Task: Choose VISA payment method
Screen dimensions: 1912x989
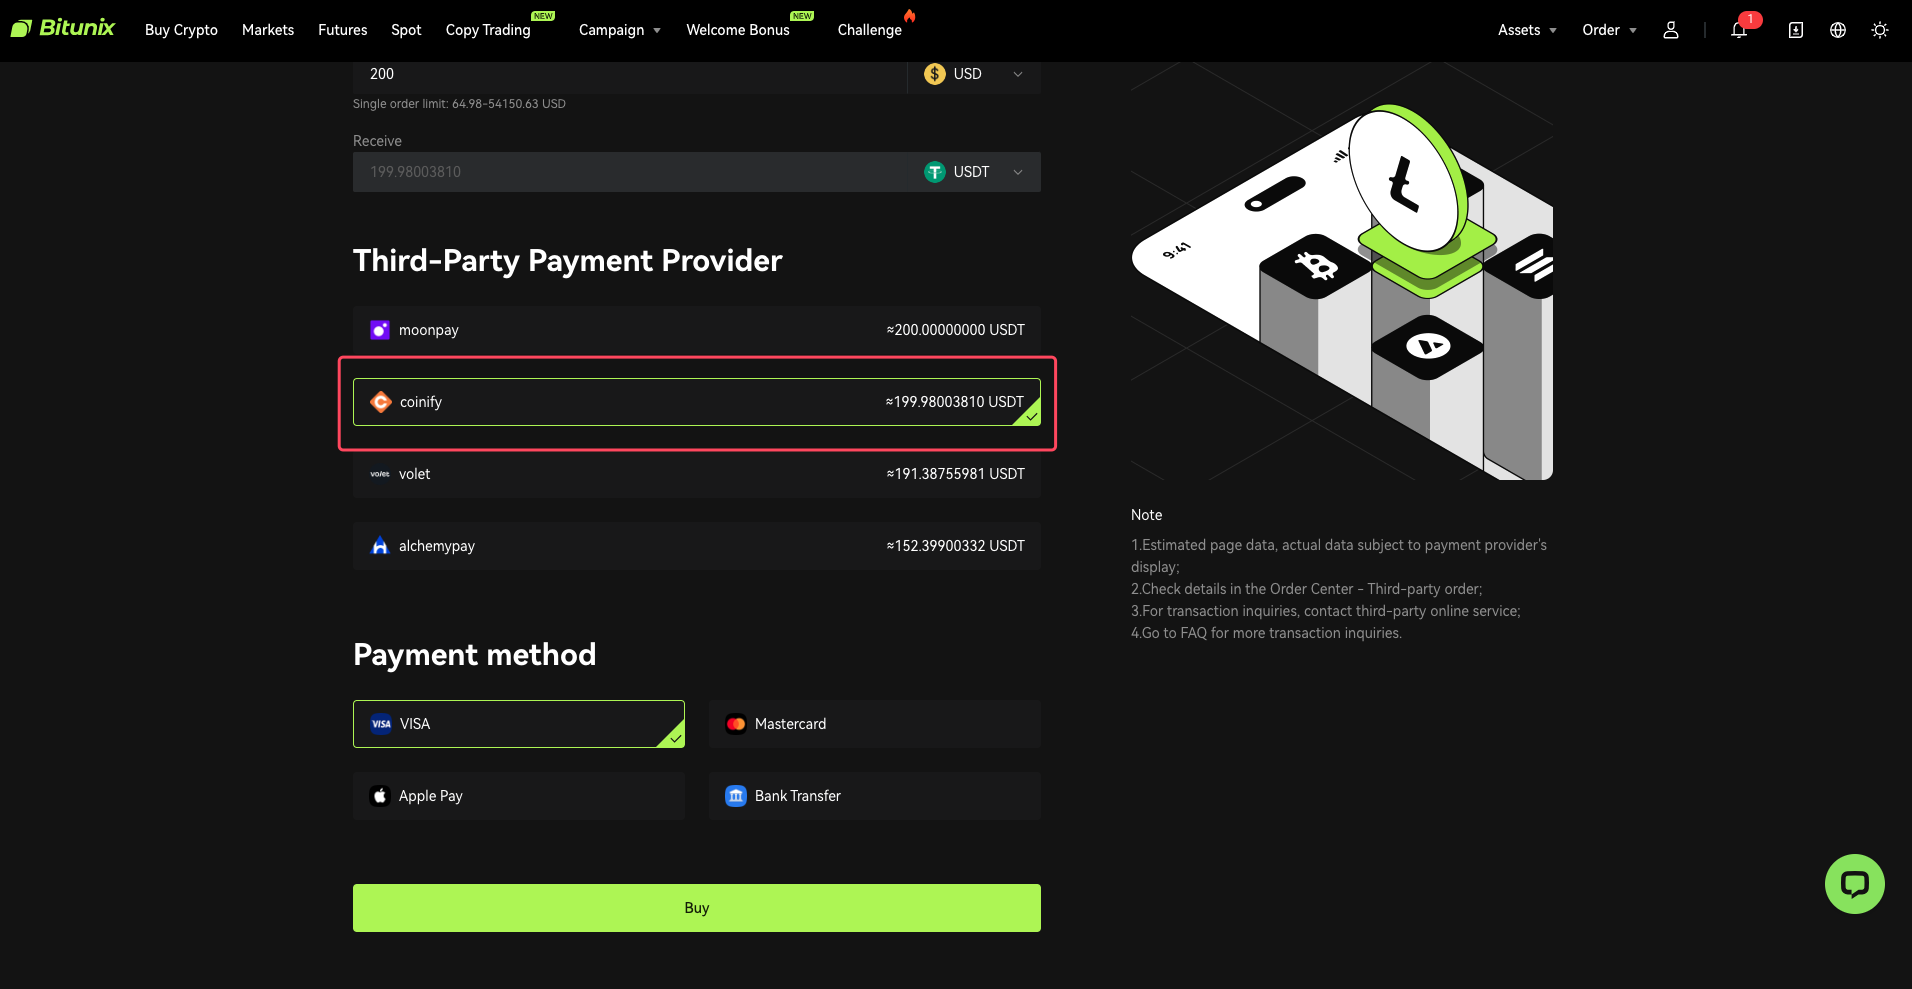Action: pyautogui.click(x=519, y=724)
